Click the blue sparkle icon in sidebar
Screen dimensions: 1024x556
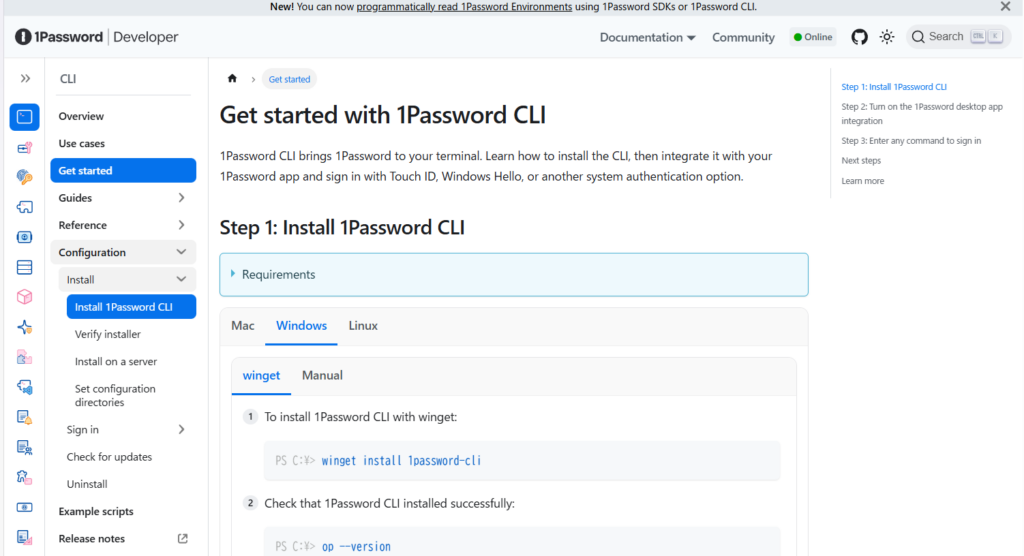click(x=25, y=327)
